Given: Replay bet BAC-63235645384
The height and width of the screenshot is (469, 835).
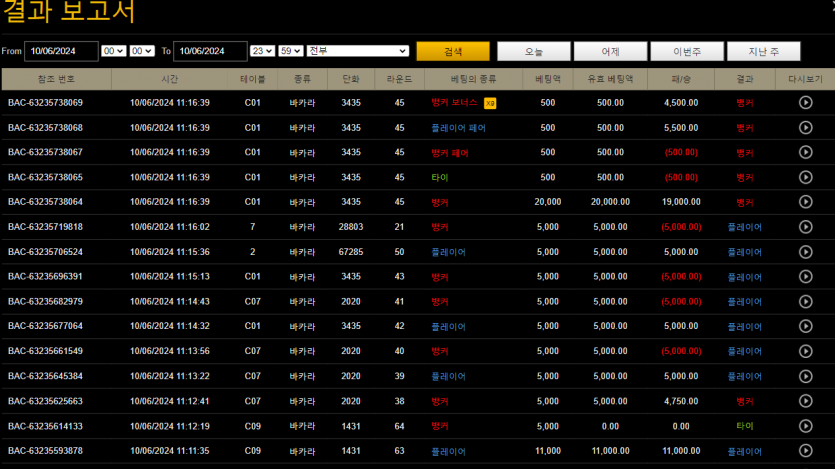Looking at the screenshot, I should [805, 376].
